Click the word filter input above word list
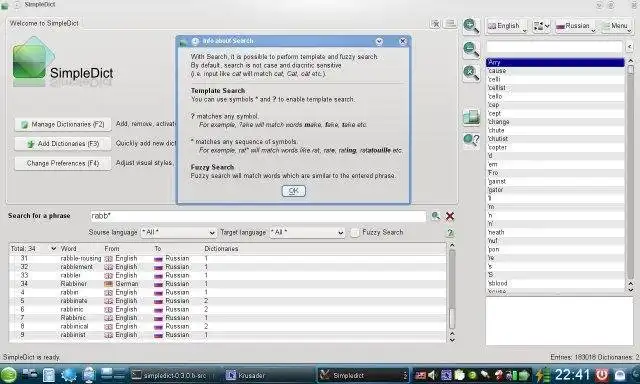The image size is (640, 384). [554, 47]
